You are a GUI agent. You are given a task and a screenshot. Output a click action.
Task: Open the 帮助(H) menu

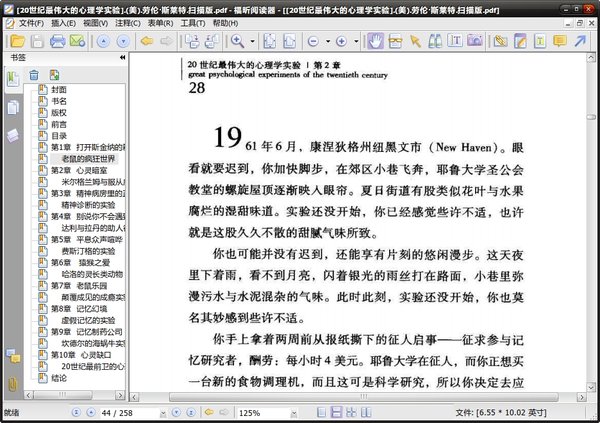[x=225, y=22]
